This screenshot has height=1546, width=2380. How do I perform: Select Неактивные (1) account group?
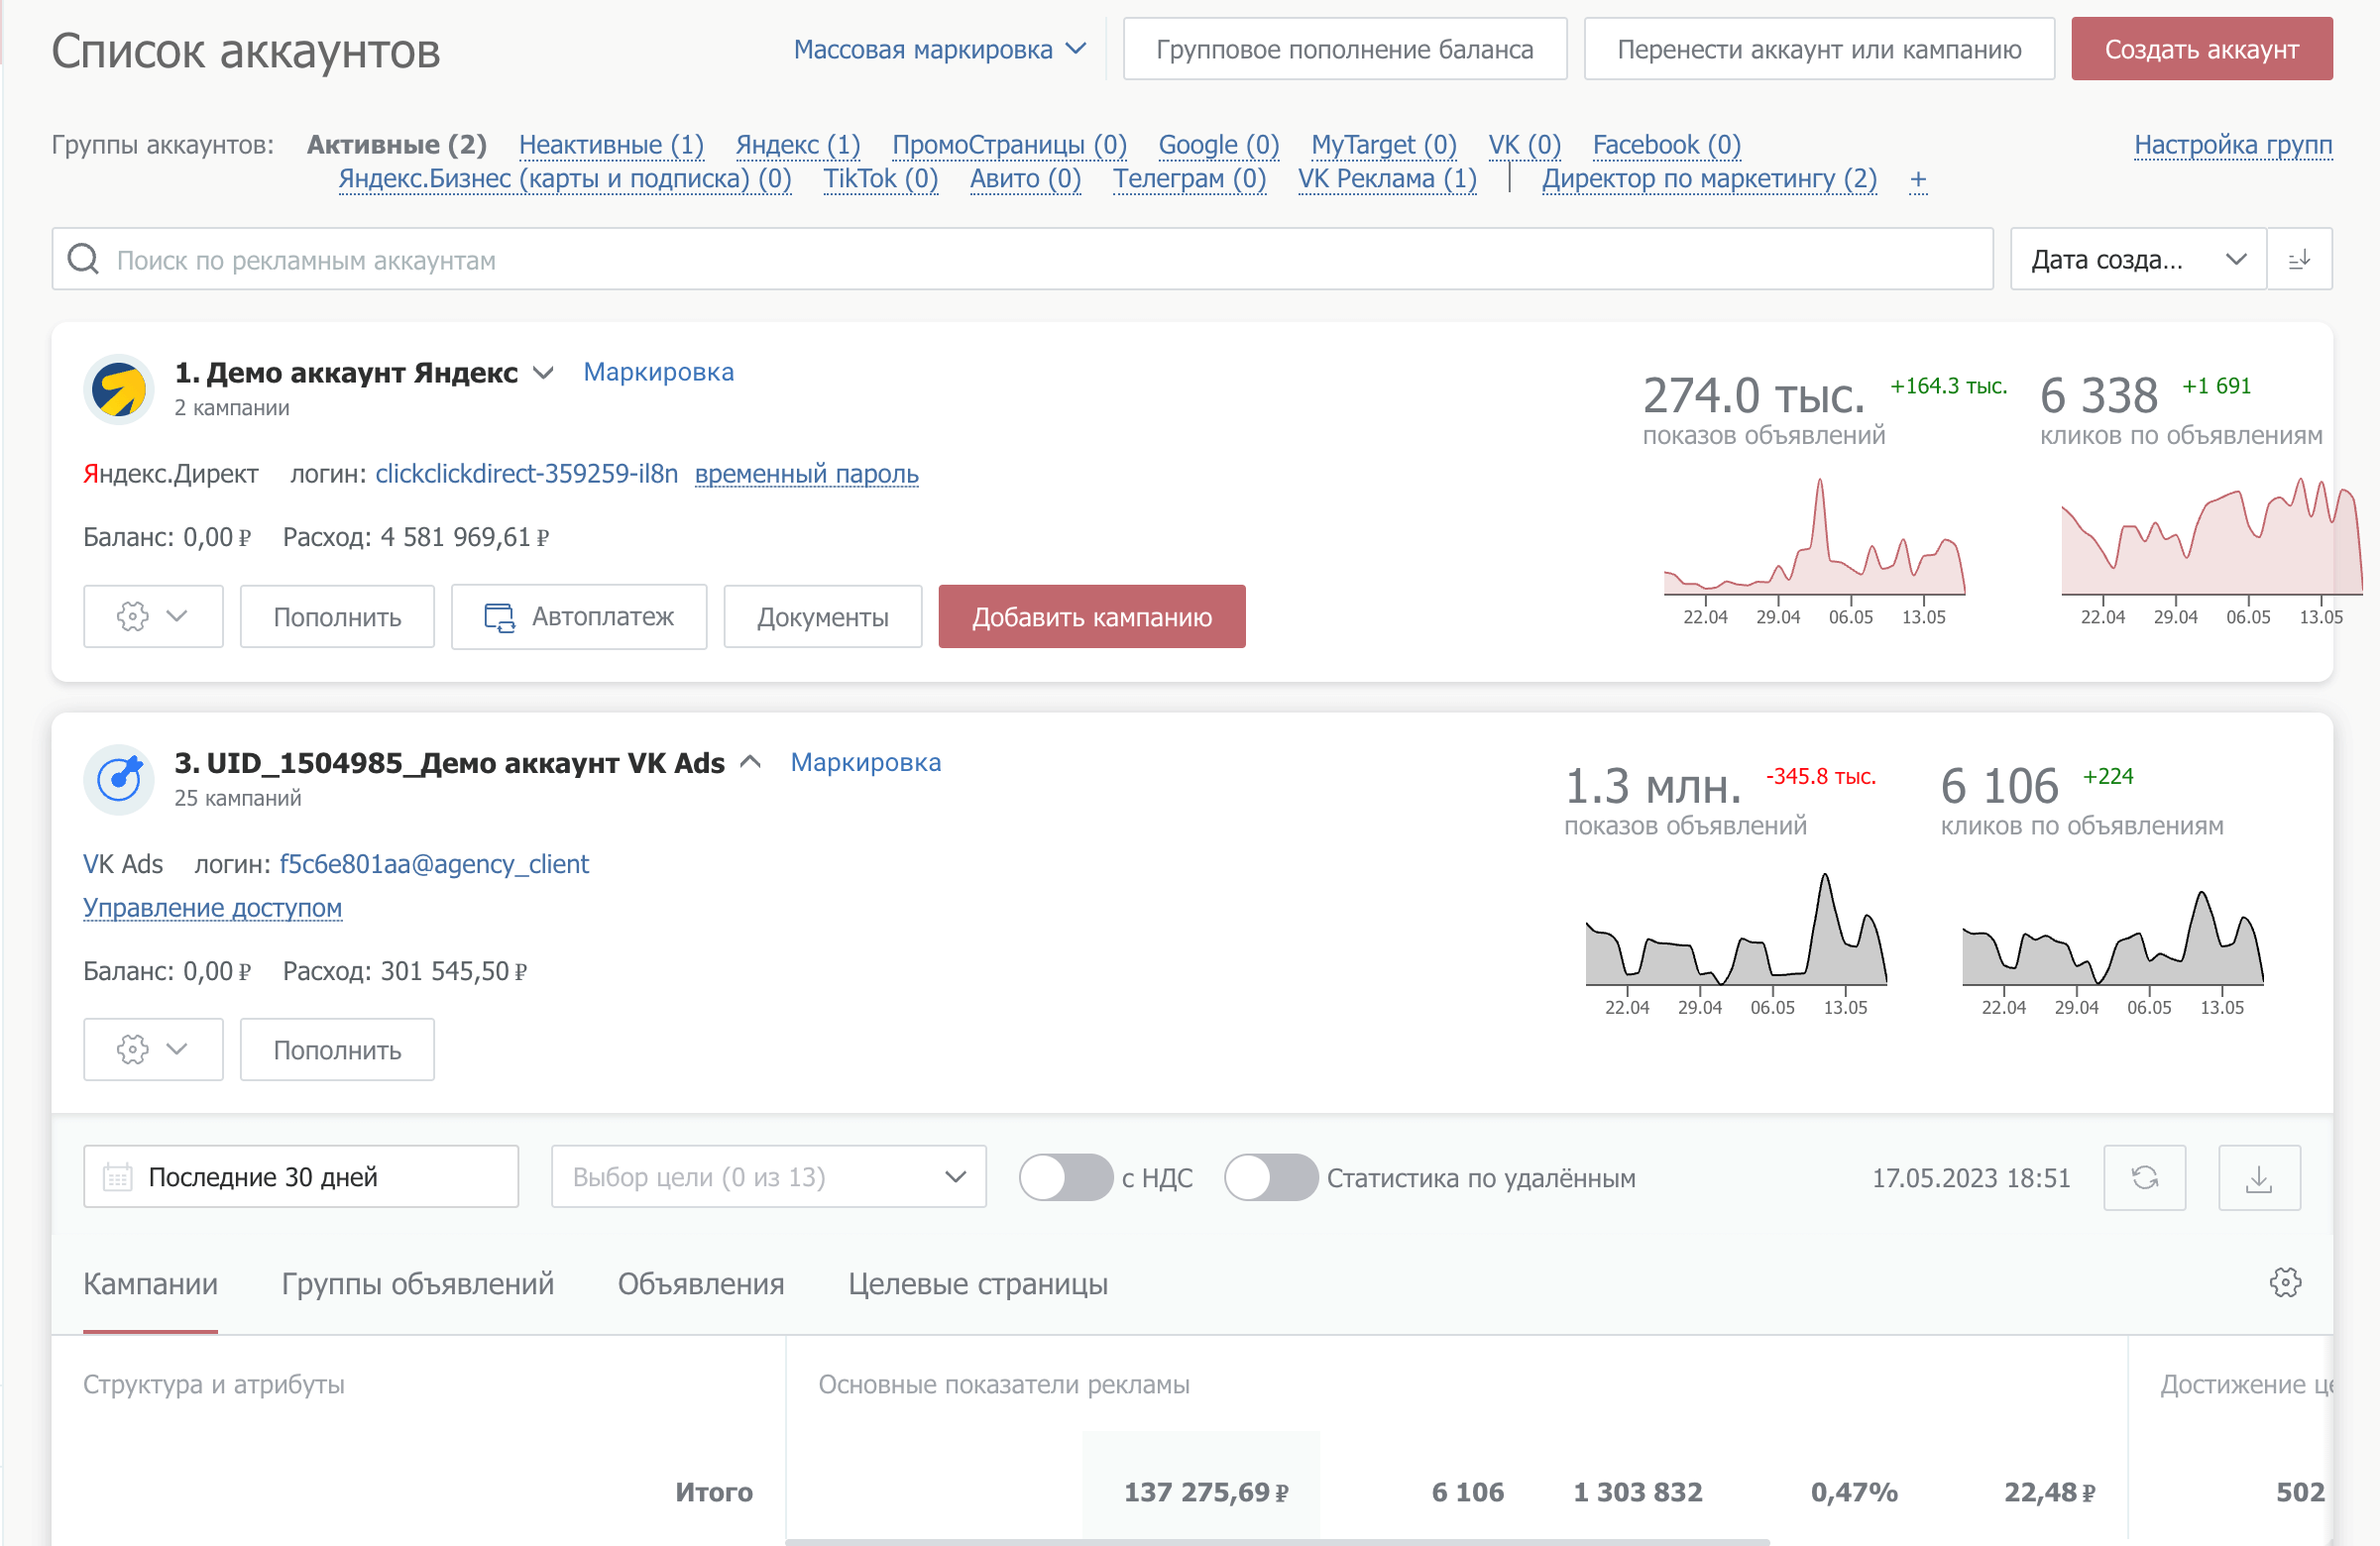(611, 145)
